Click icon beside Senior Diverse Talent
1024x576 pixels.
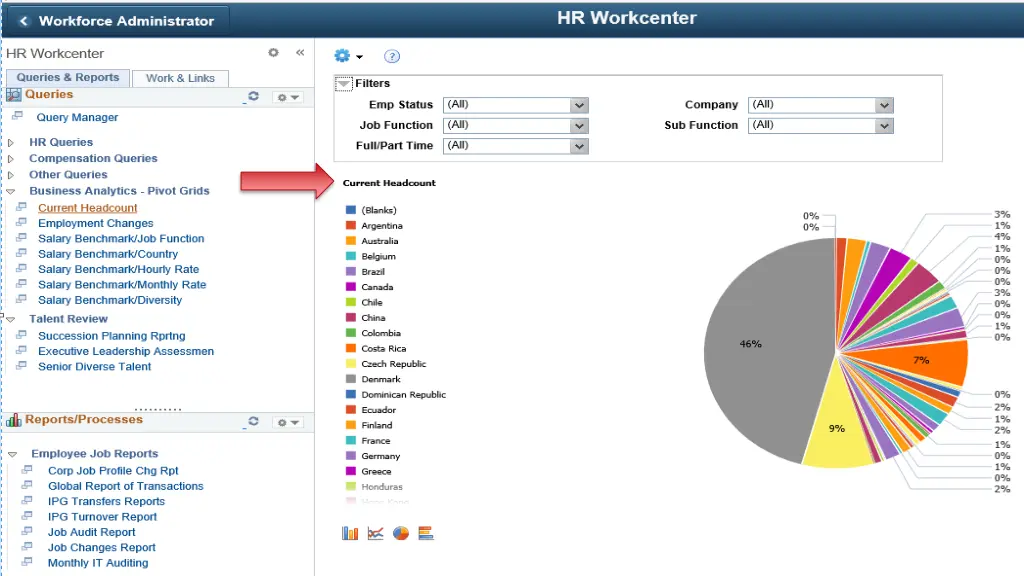[22, 365]
